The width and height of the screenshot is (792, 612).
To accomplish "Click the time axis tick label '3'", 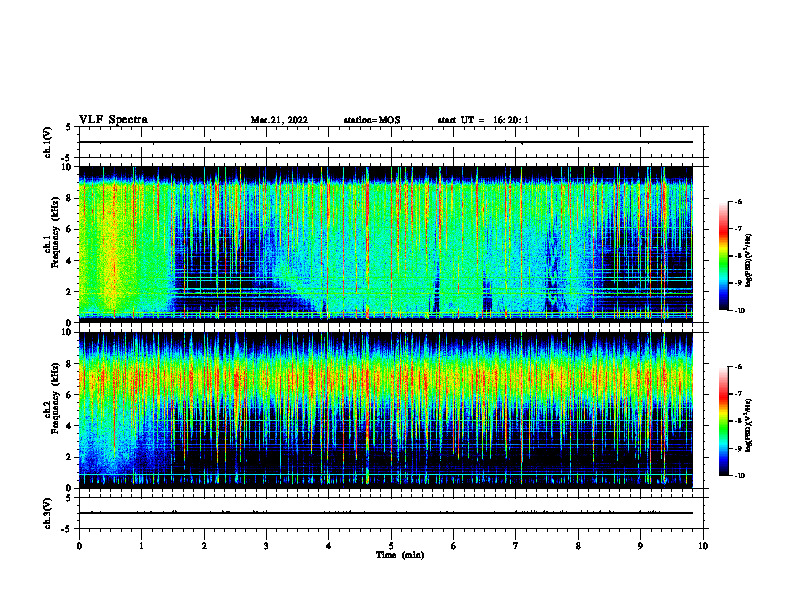I will (x=266, y=546).
